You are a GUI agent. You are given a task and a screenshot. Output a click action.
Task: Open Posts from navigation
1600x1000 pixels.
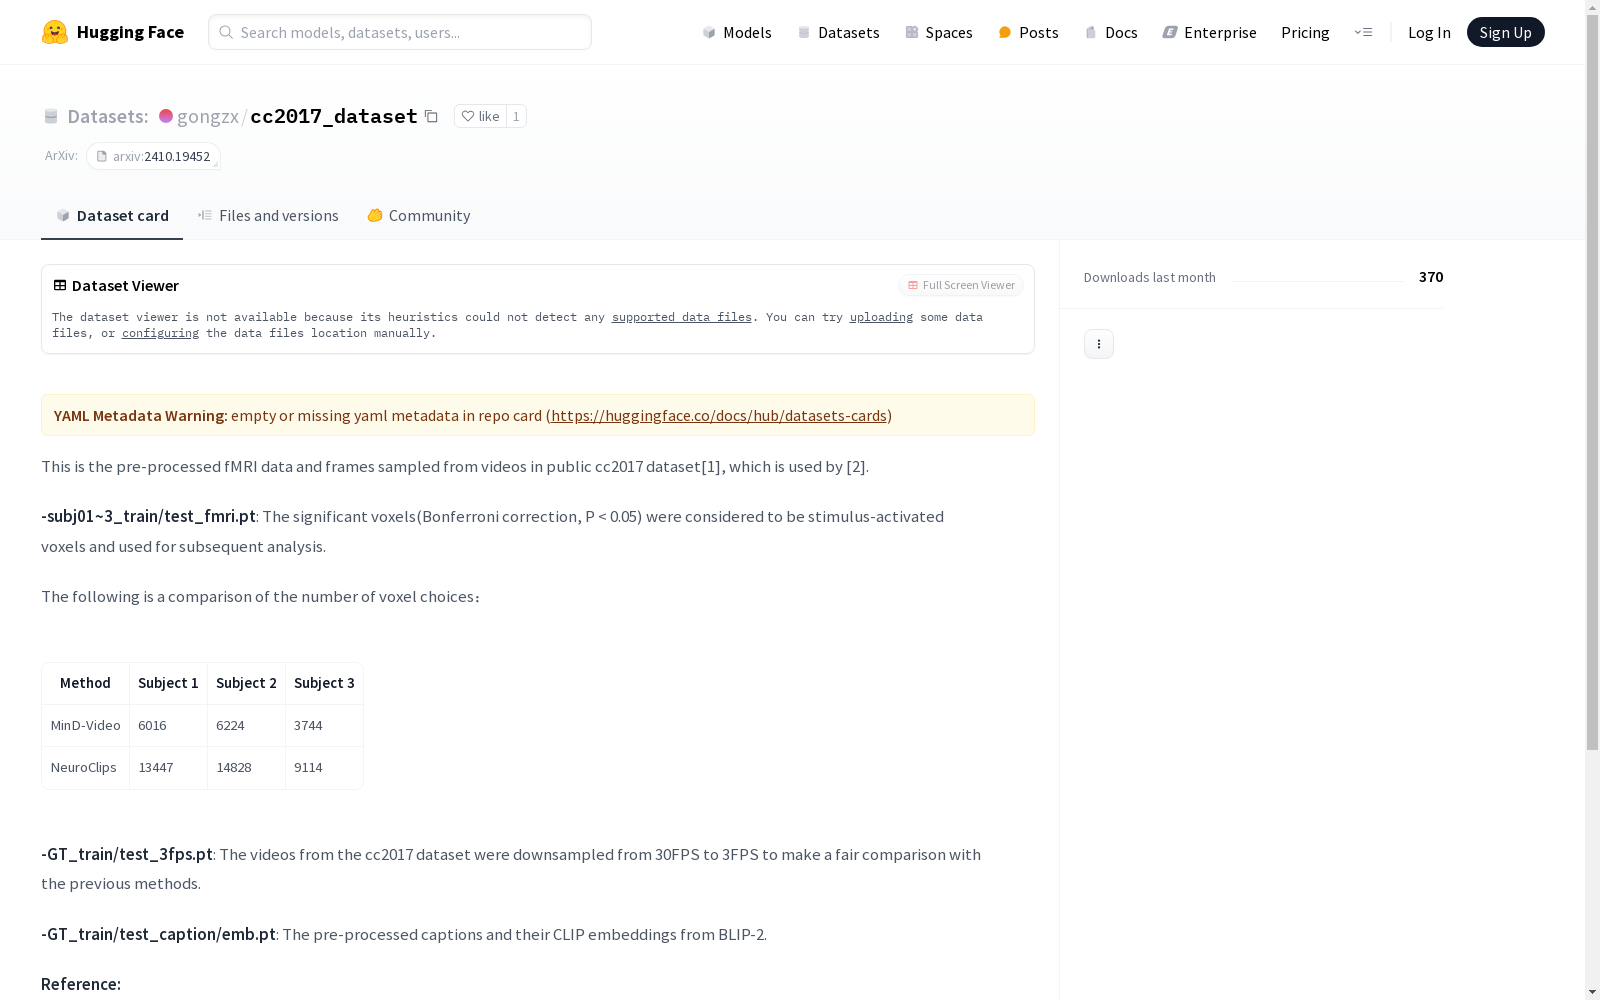click(1028, 32)
